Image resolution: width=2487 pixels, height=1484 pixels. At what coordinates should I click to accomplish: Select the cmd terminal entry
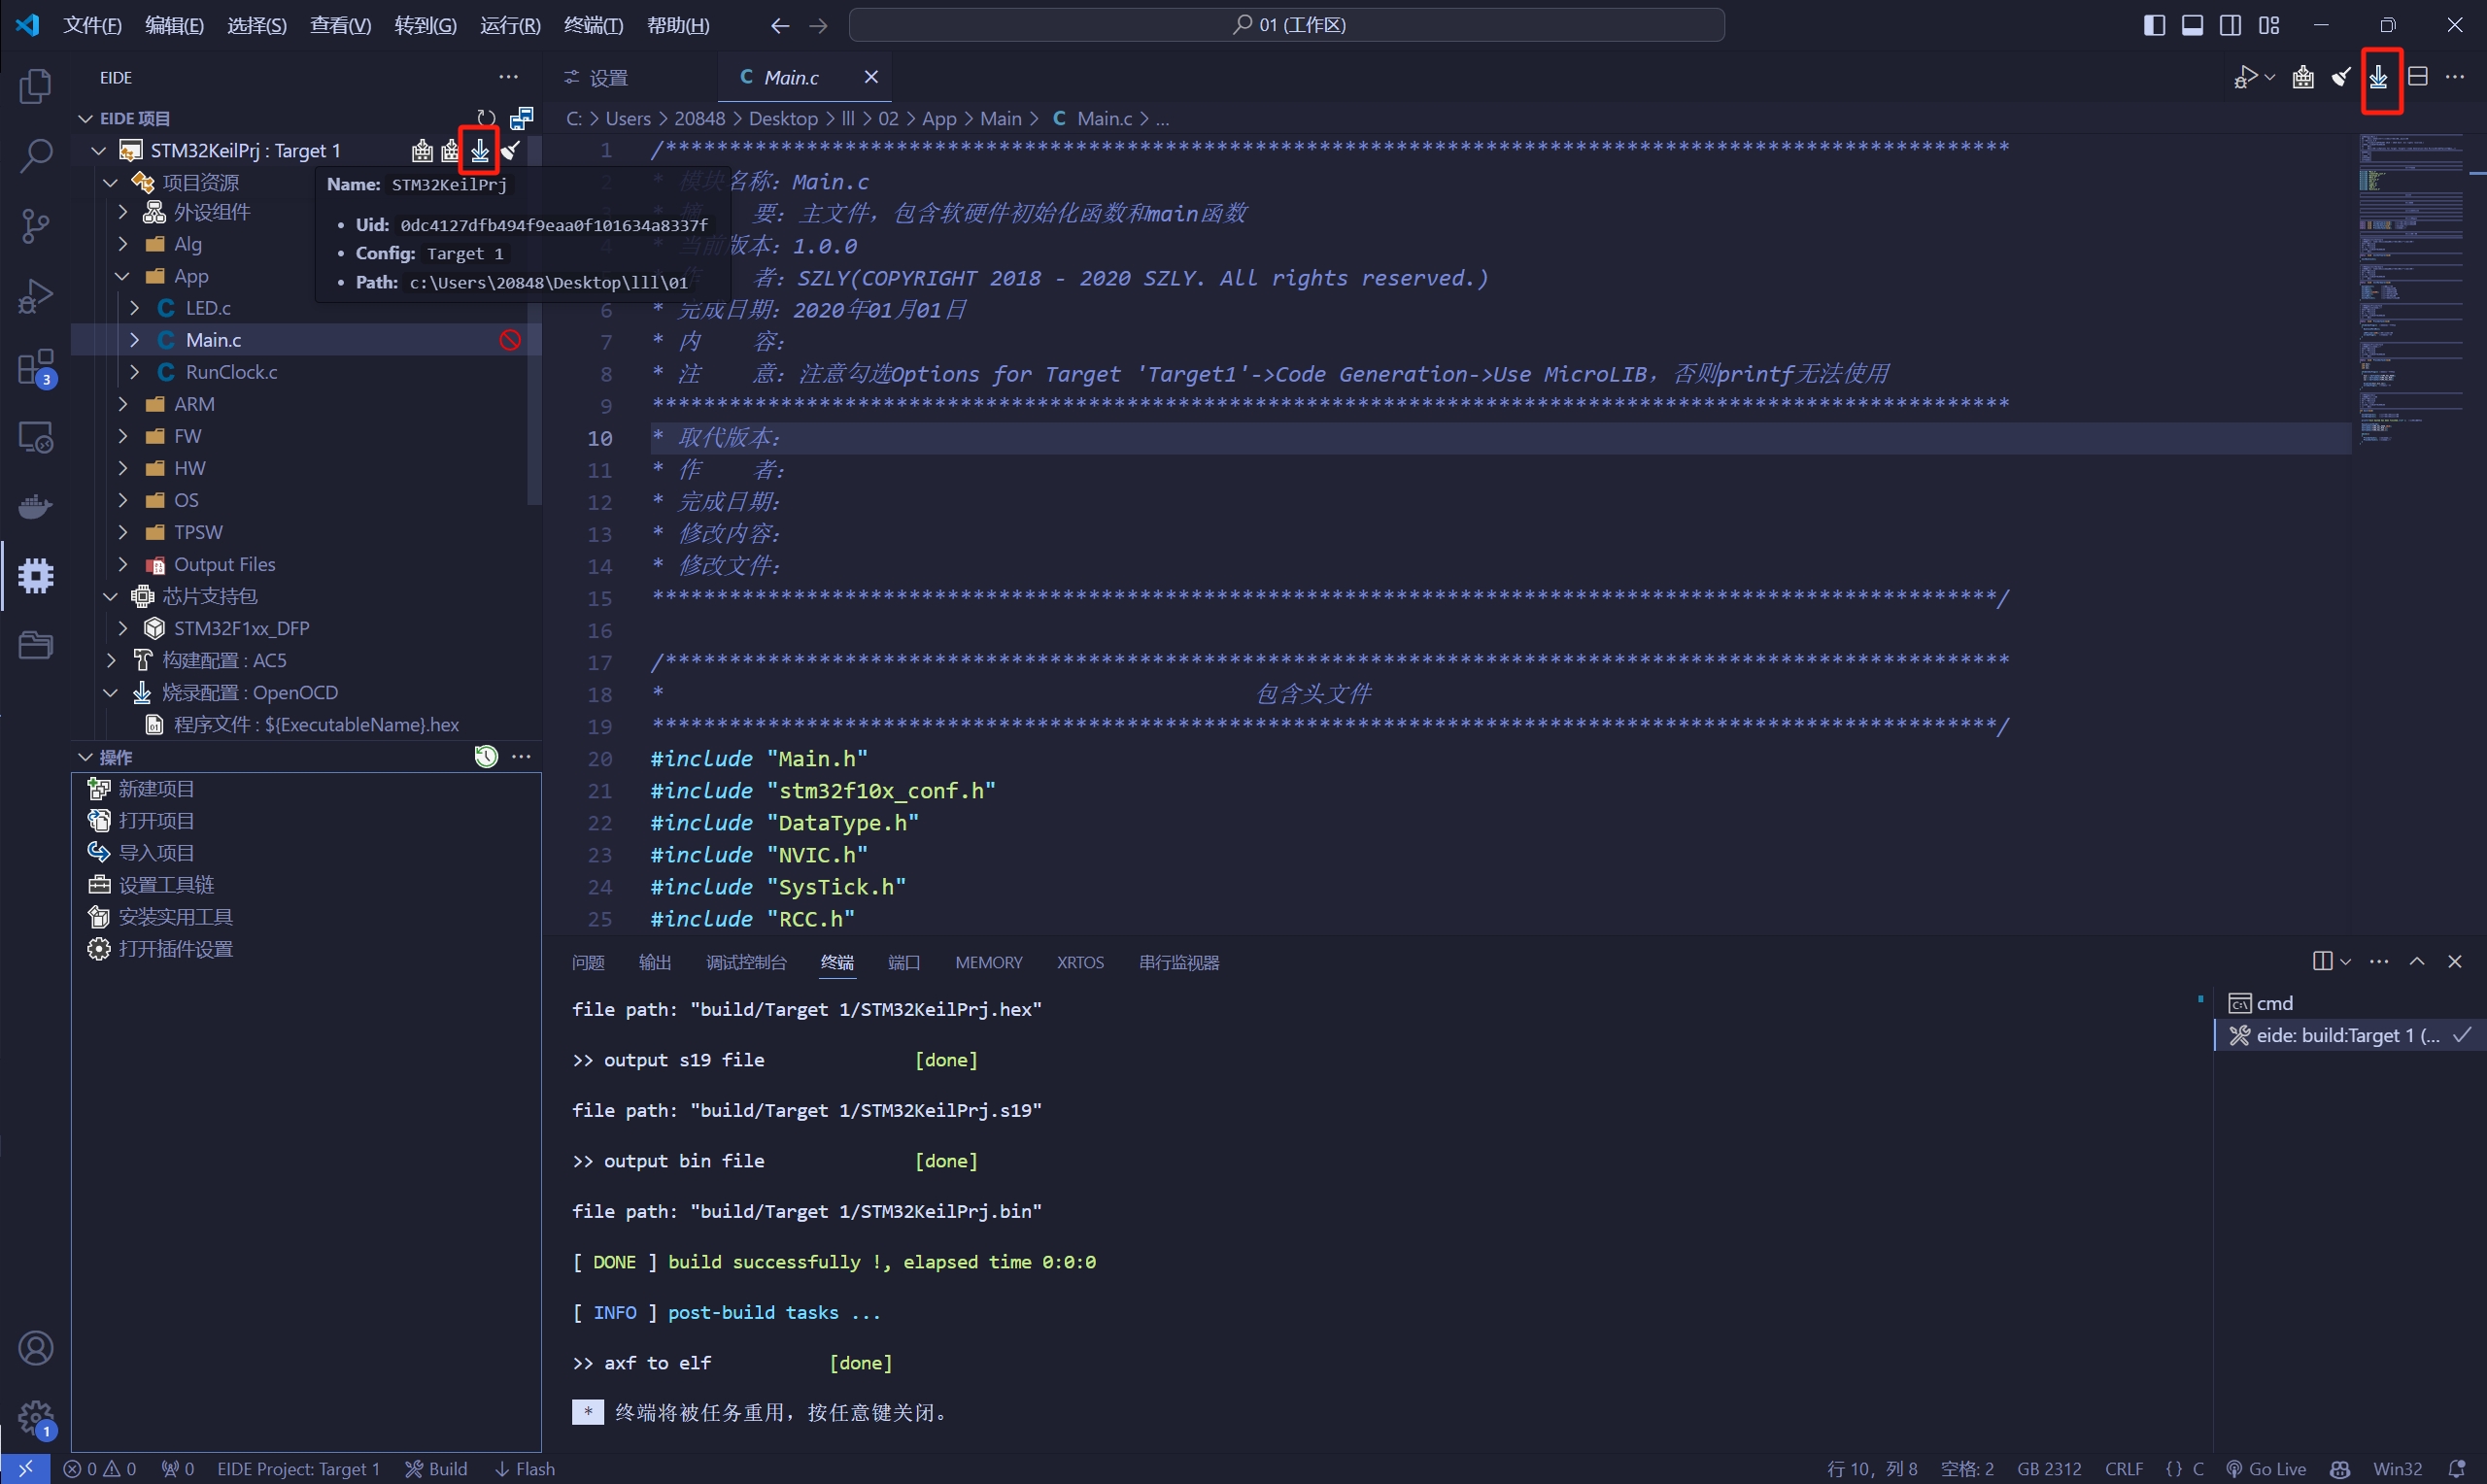pyautogui.click(x=2350, y=1003)
